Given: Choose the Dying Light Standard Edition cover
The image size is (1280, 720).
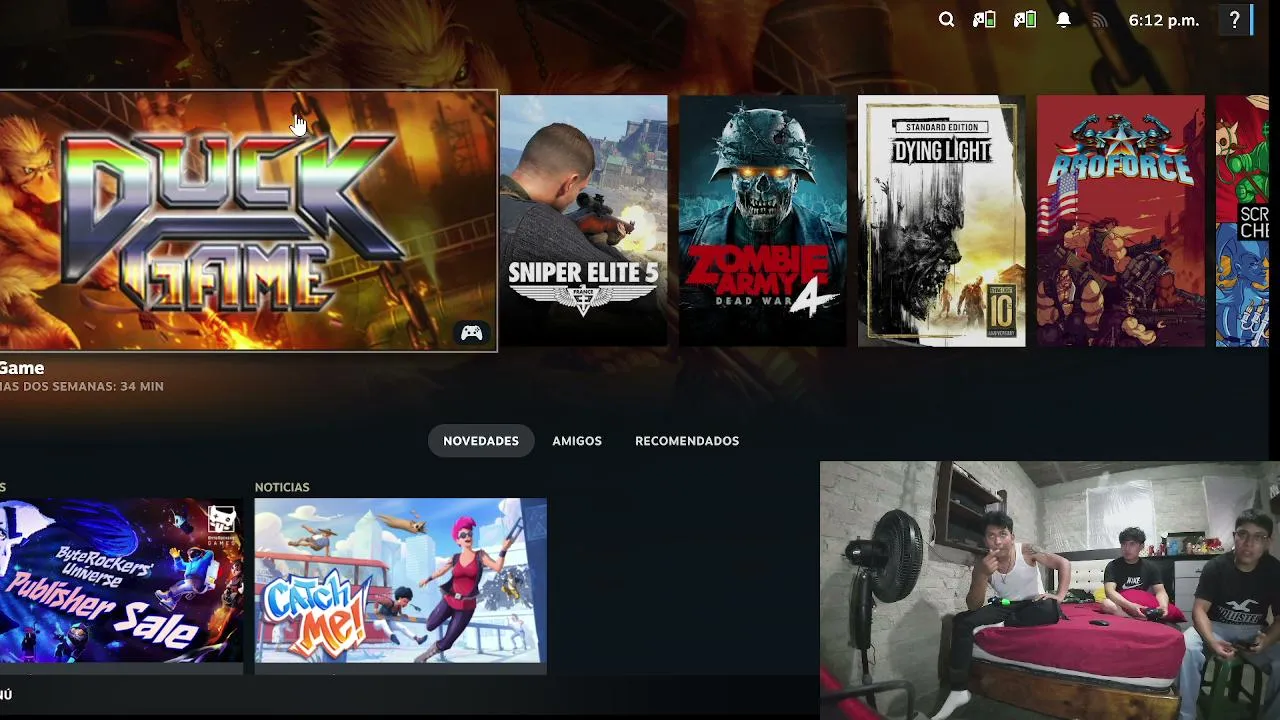Looking at the screenshot, I should (x=942, y=221).
